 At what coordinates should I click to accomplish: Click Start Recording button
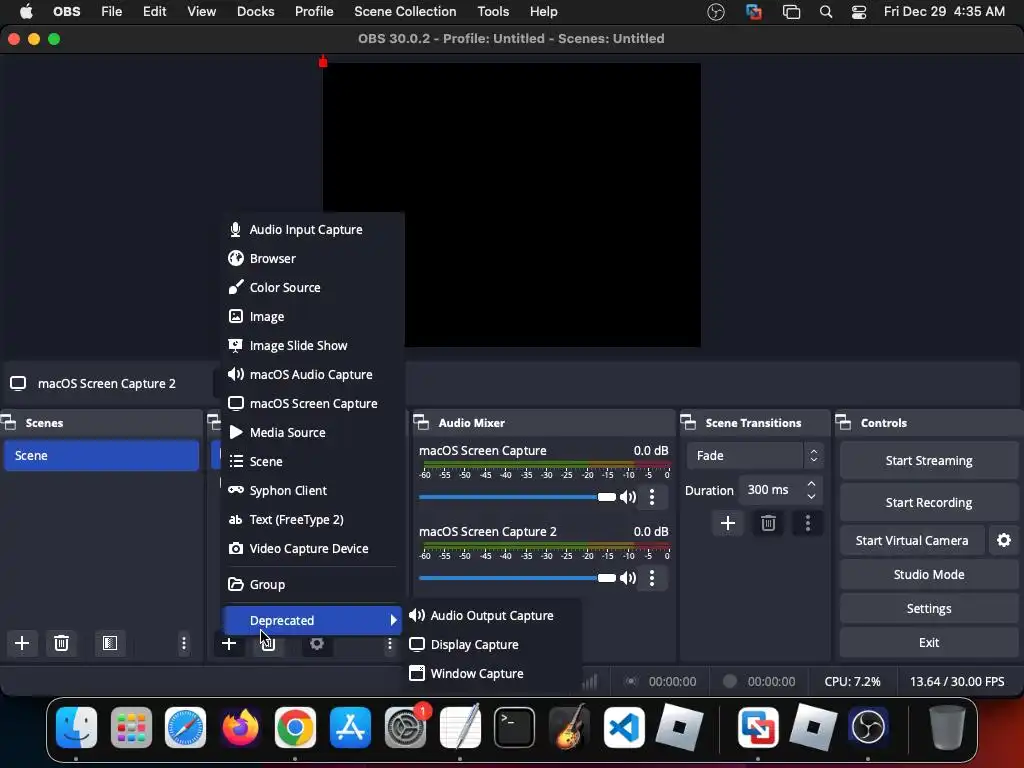click(x=929, y=502)
